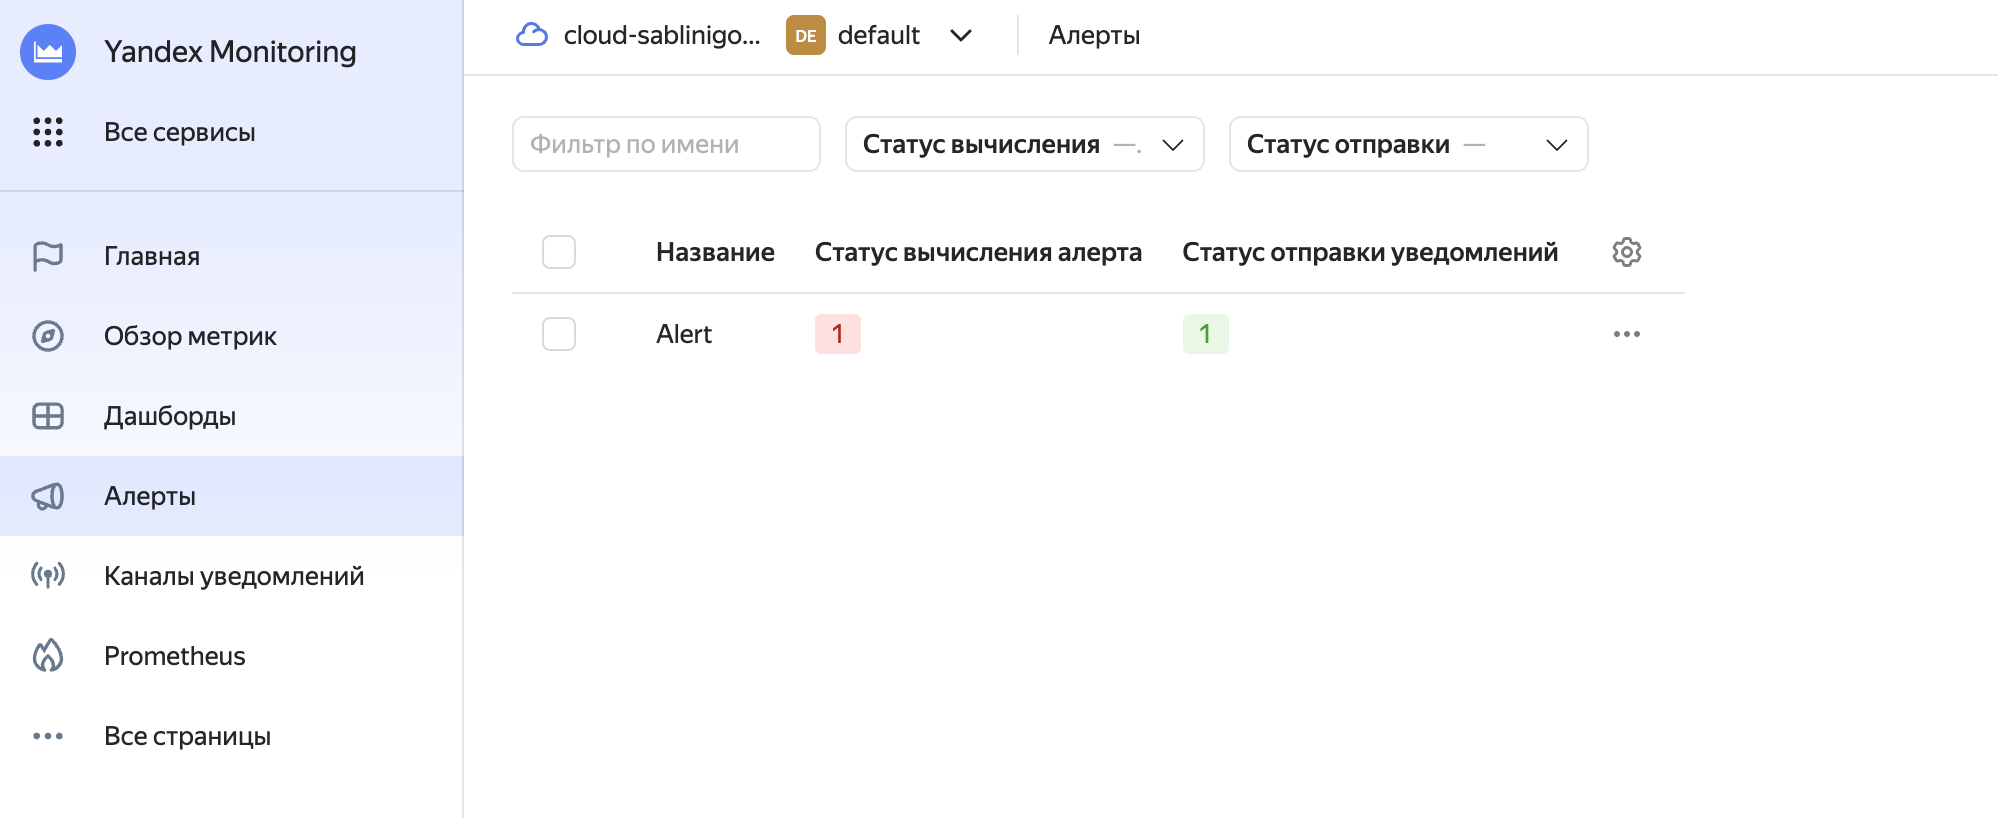Image resolution: width=1998 pixels, height=818 pixels.
Task: Open Каналы уведомлений section
Action: (x=232, y=576)
